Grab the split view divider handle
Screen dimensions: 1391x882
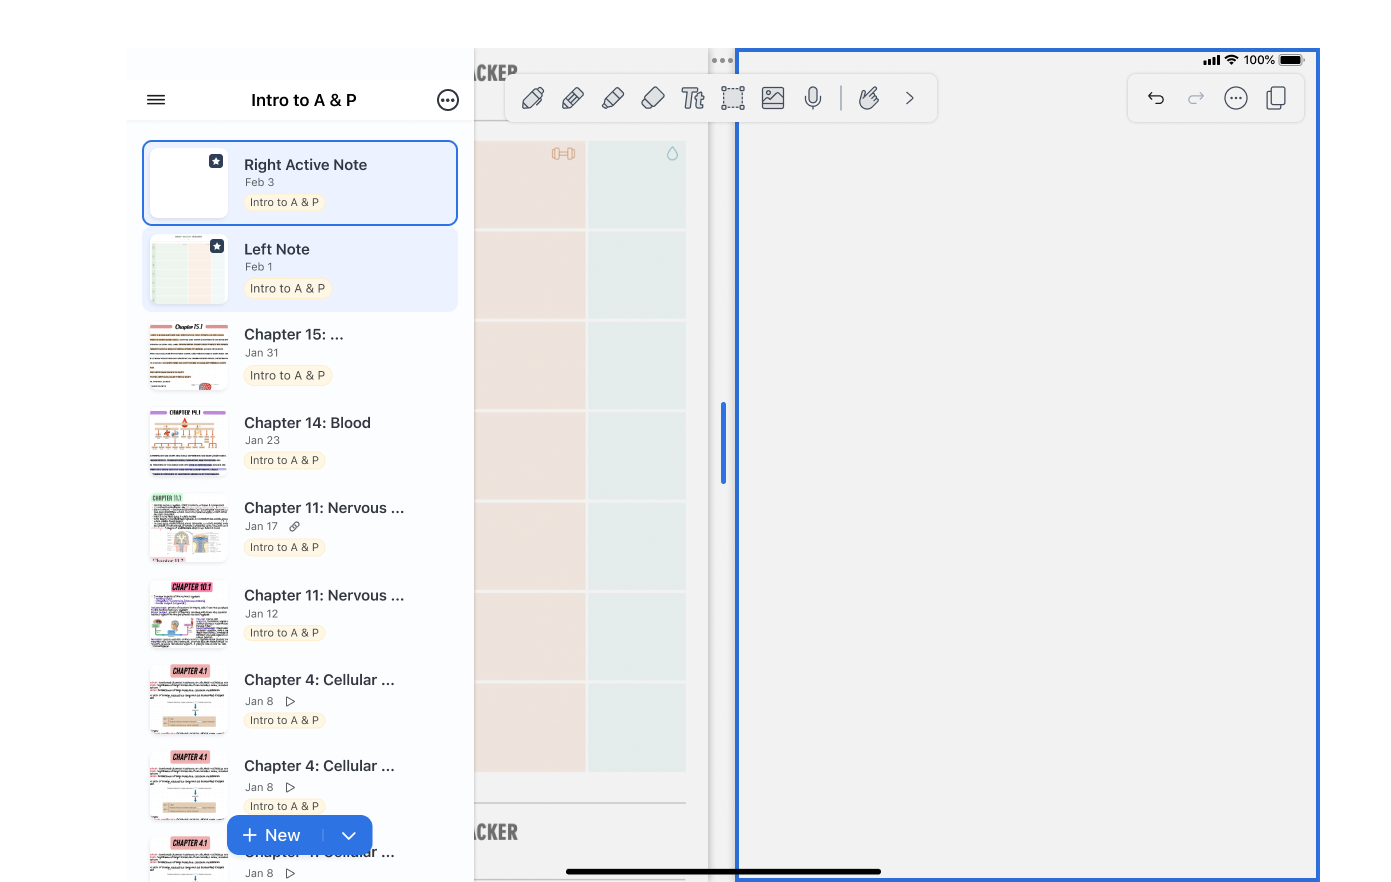[723, 442]
